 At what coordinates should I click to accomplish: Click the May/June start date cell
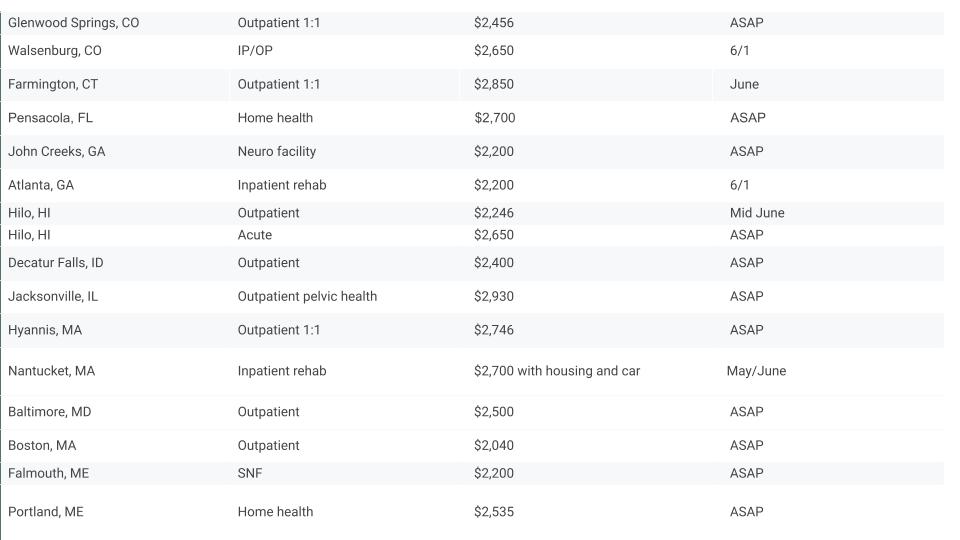click(756, 371)
